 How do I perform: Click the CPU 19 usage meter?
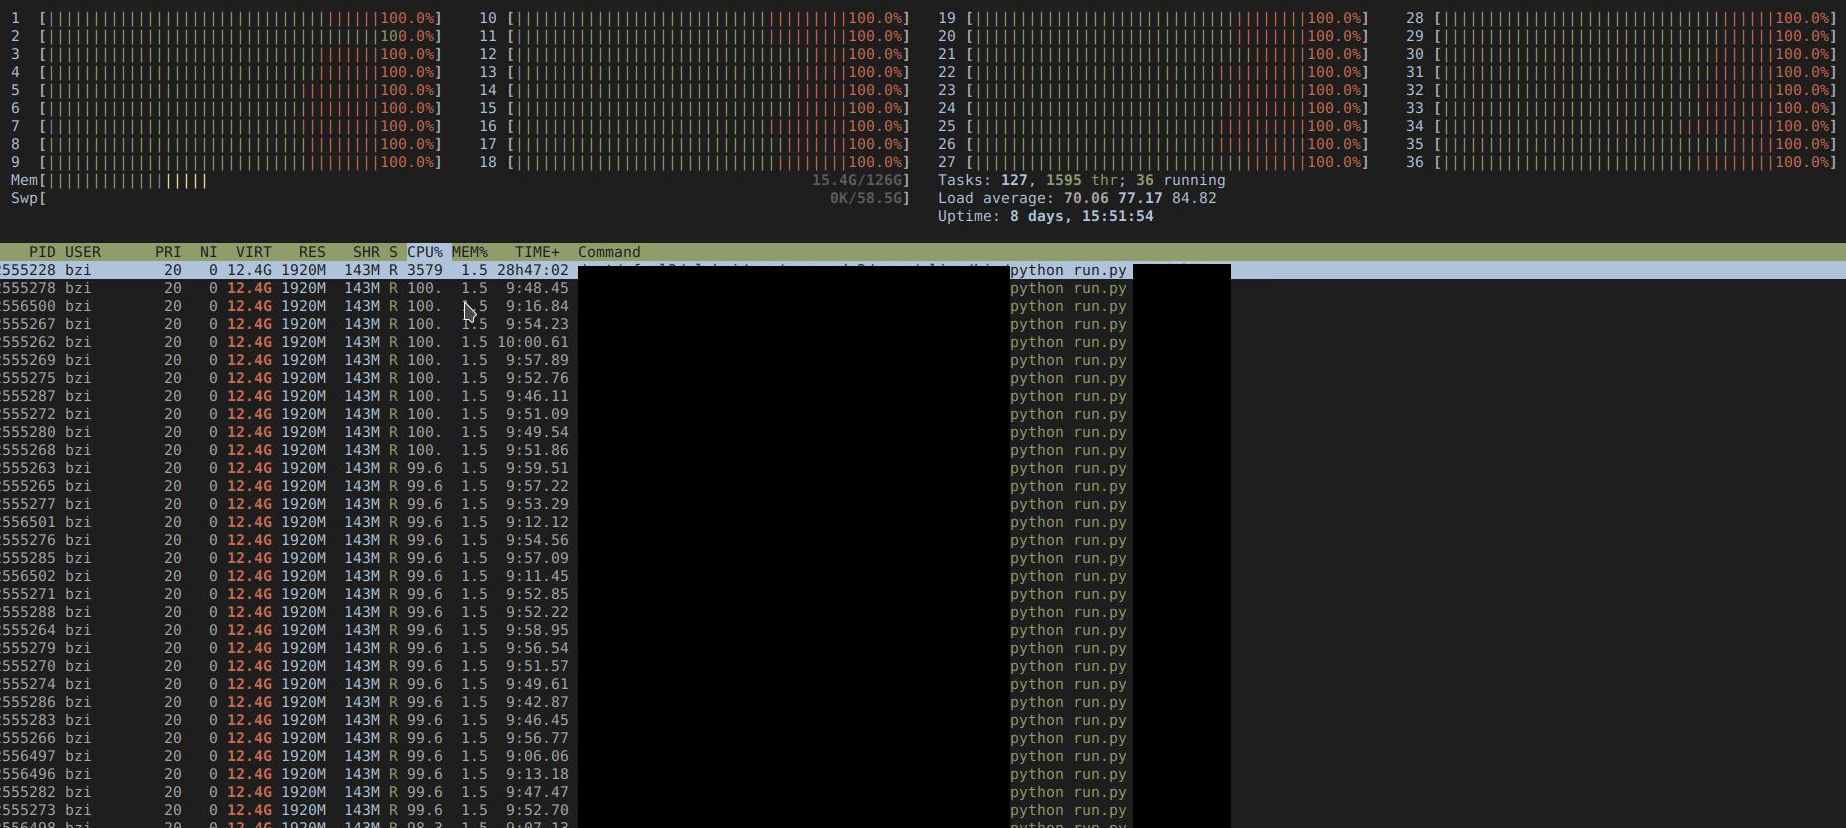pos(1153,18)
